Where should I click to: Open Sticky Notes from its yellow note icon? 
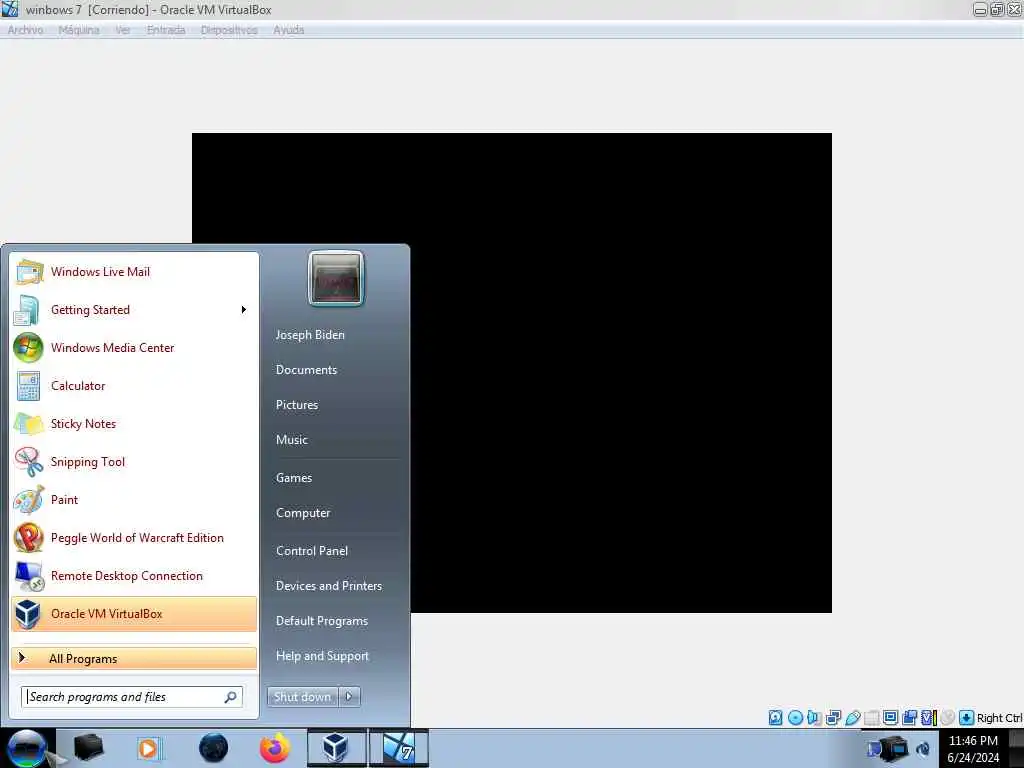(29, 424)
